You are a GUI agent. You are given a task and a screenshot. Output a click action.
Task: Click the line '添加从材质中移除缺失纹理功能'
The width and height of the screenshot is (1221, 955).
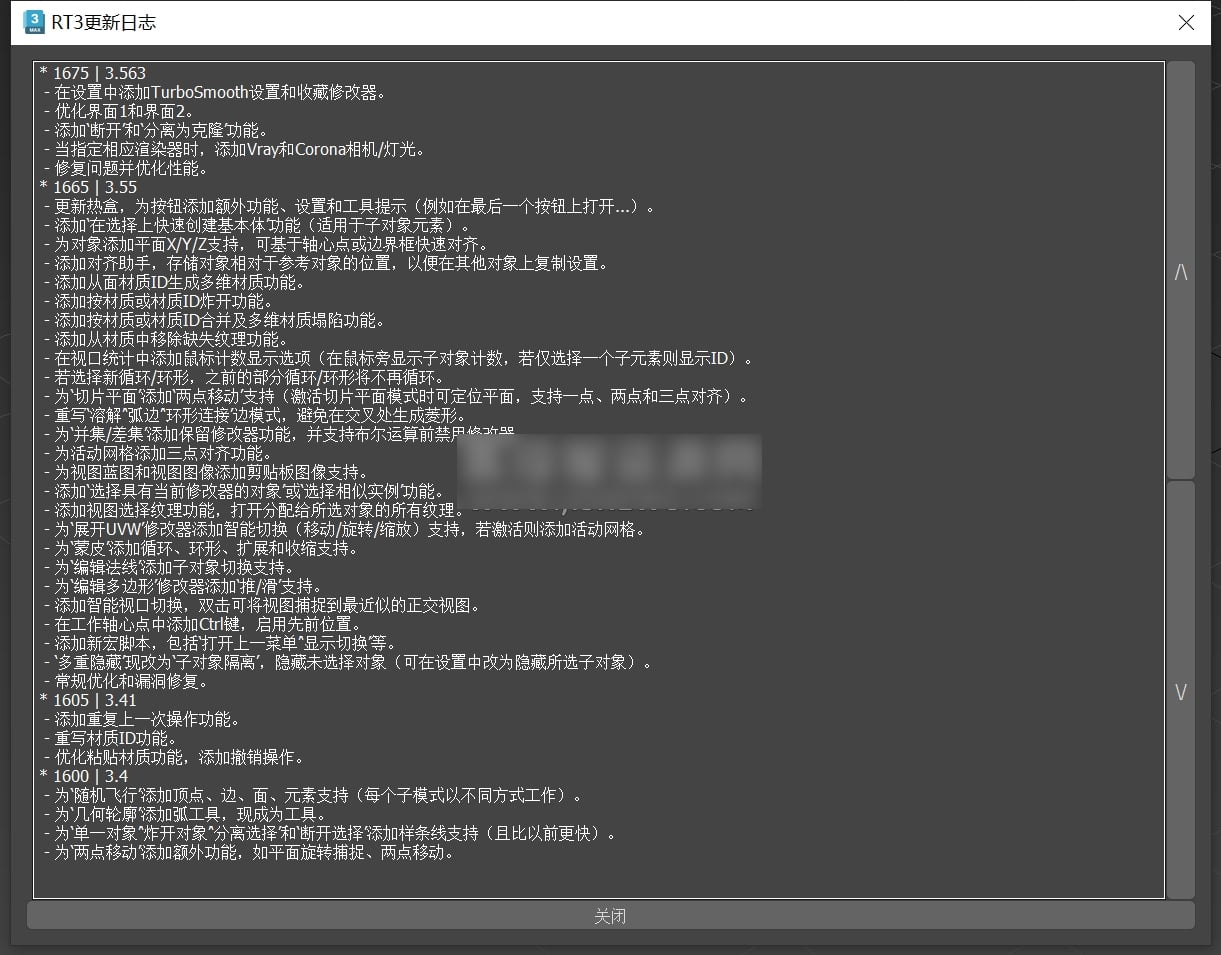pos(166,339)
